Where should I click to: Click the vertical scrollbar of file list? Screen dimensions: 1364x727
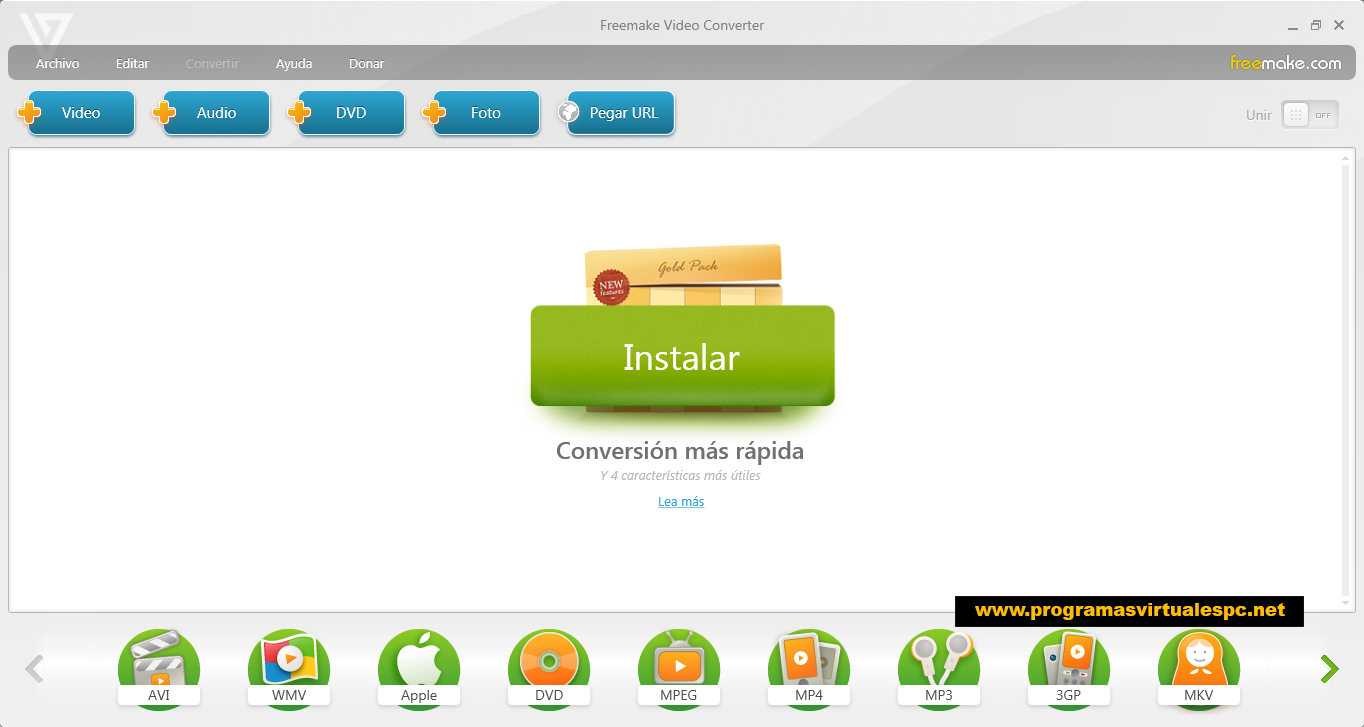(x=1345, y=380)
